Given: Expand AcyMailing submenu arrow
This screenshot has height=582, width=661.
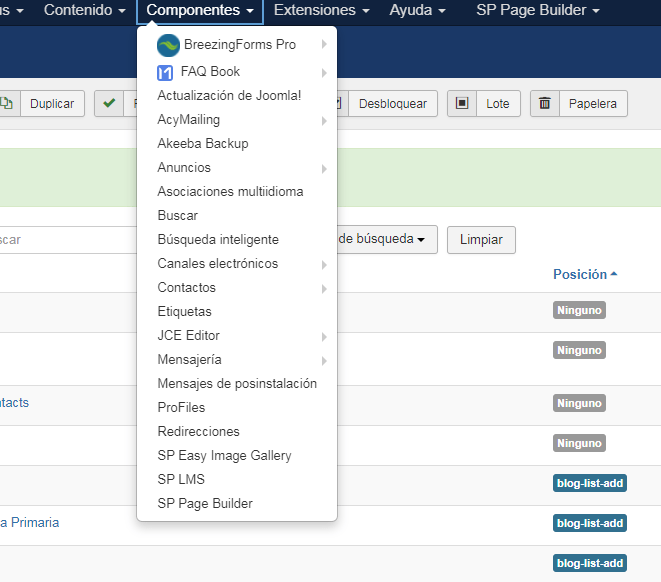Looking at the screenshot, I should coord(324,121).
